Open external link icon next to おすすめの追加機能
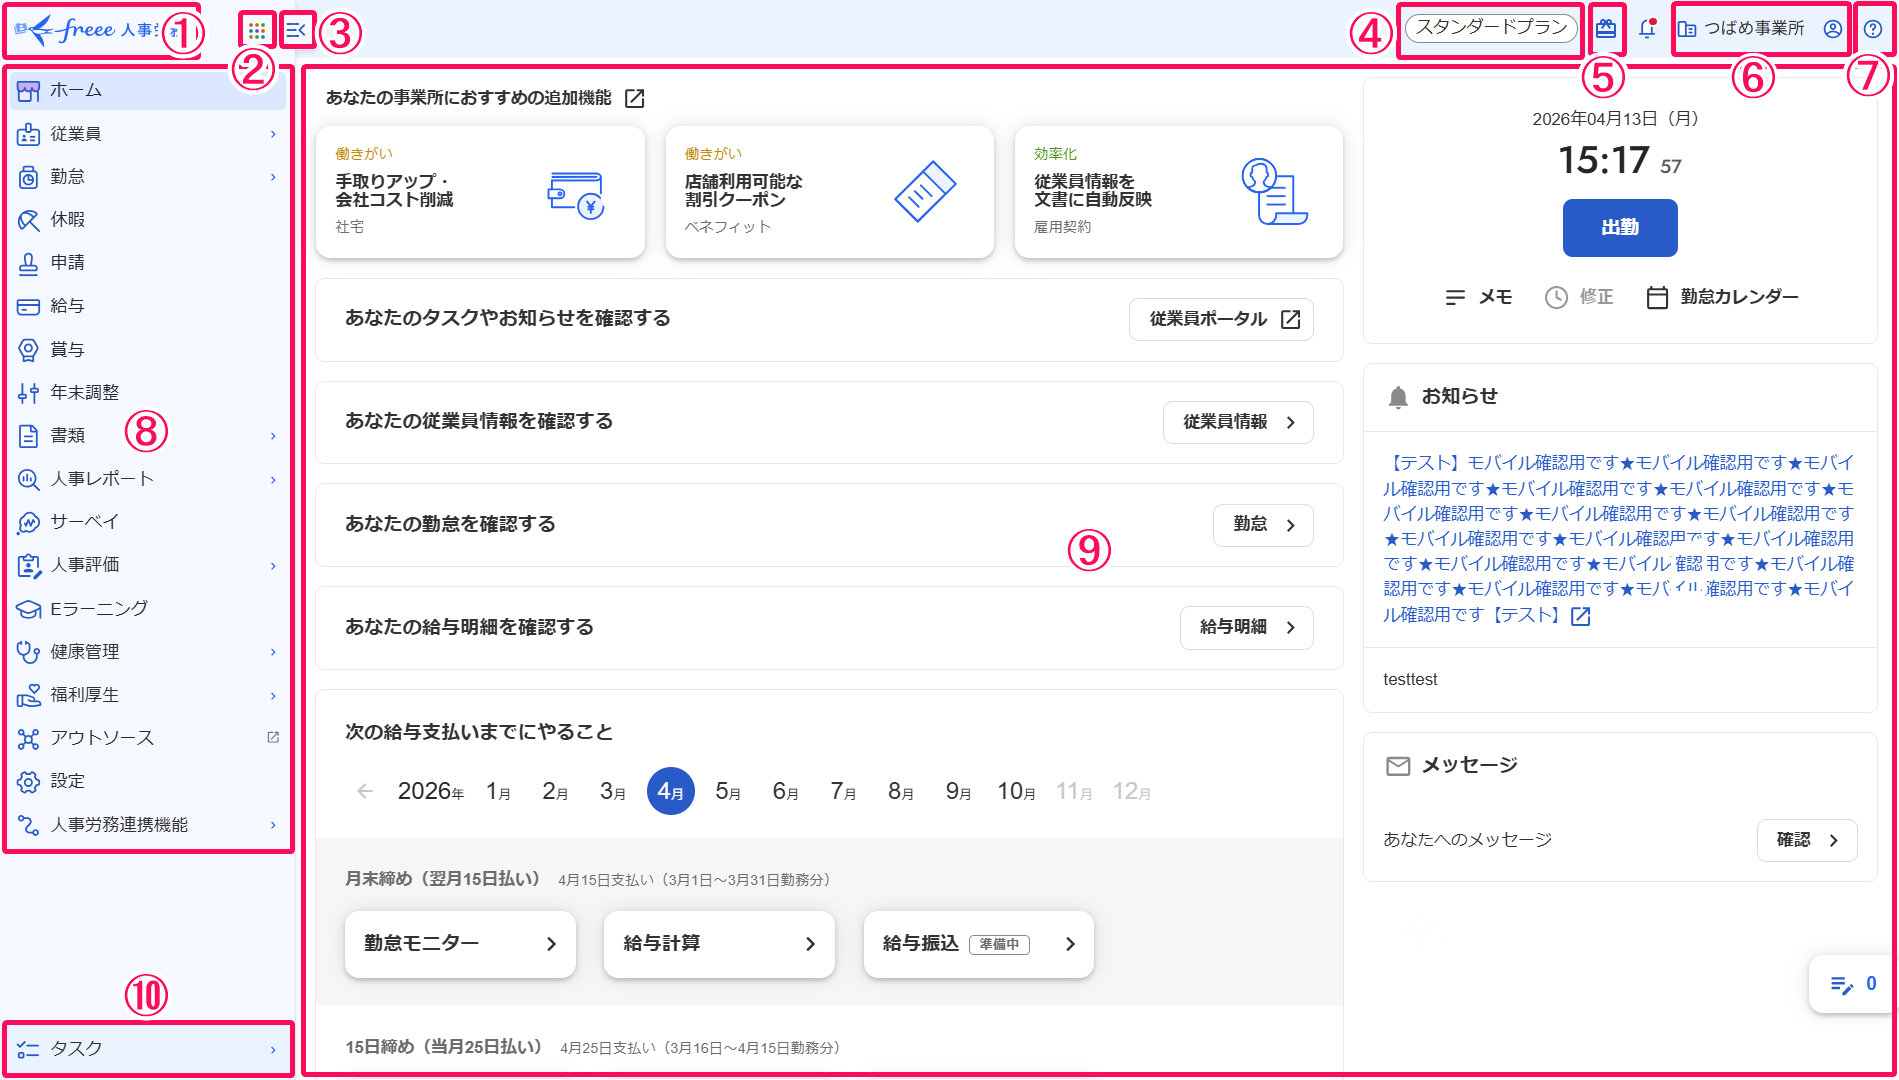 (x=635, y=98)
